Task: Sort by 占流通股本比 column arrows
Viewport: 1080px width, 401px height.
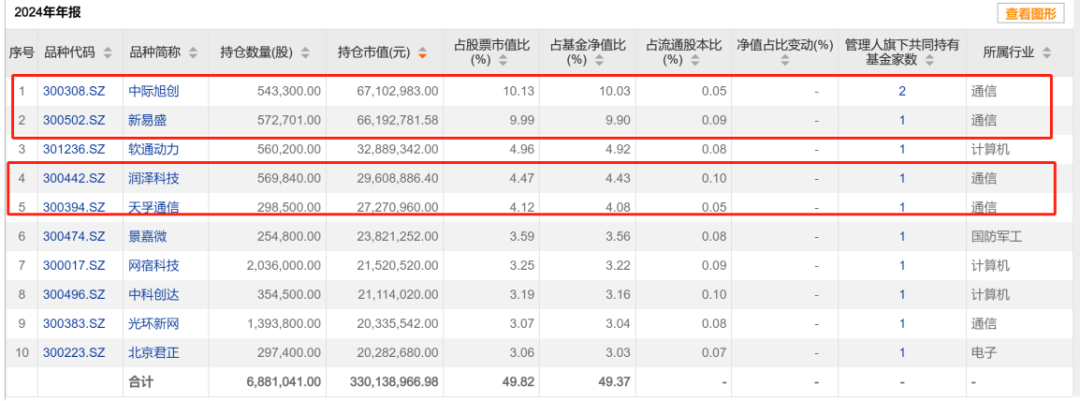Action: point(695,60)
